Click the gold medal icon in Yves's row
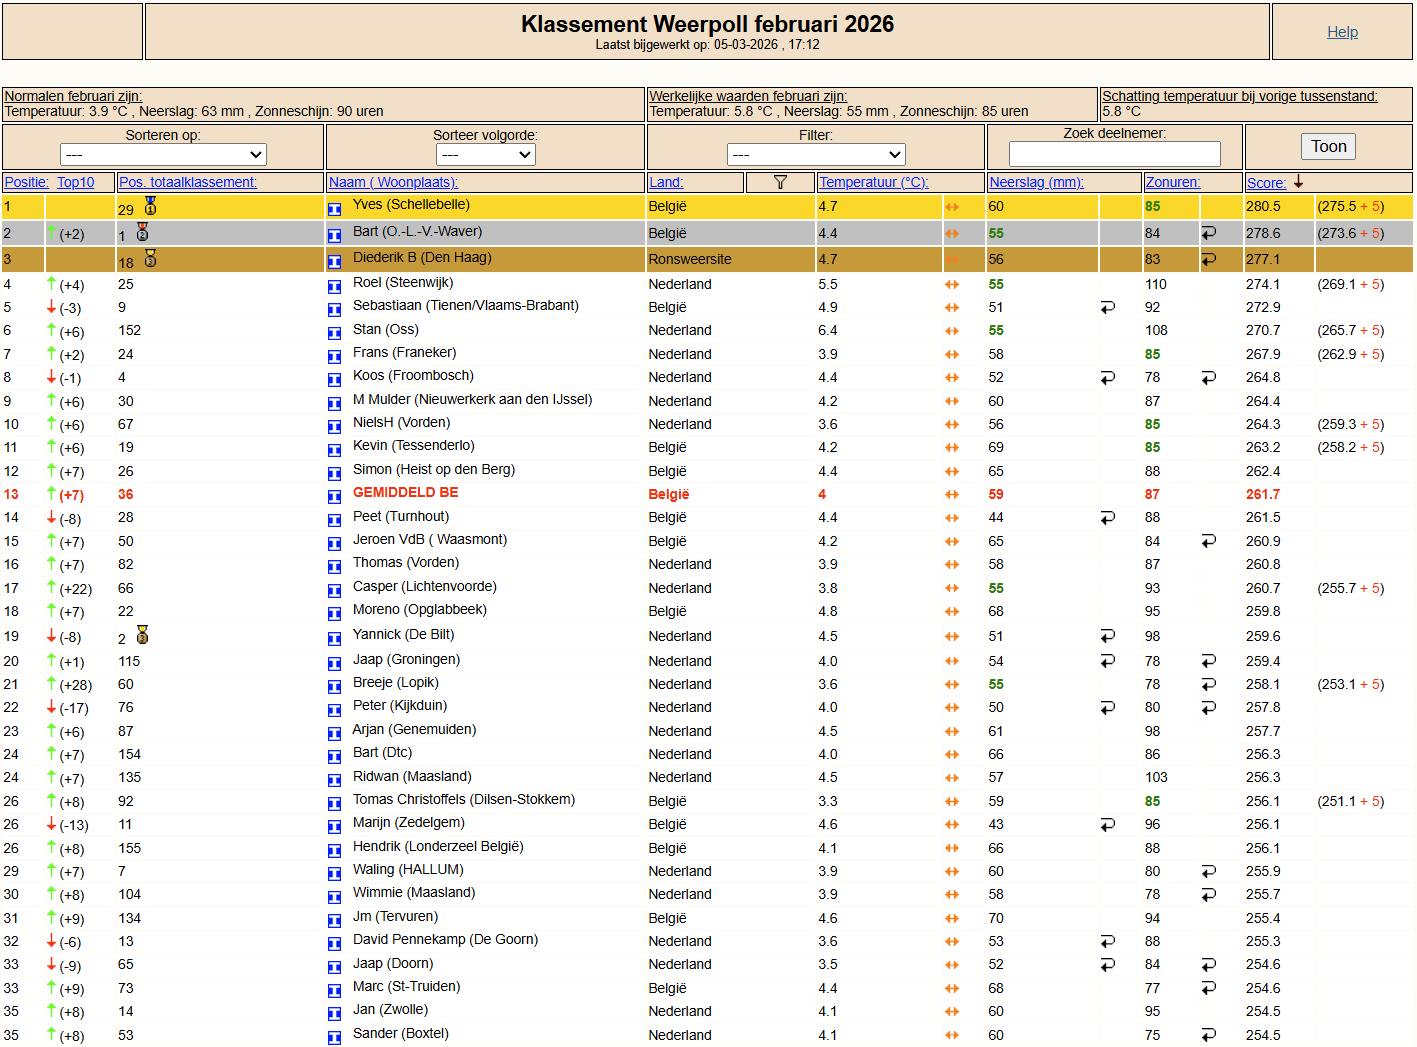The image size is (1417, 1047). (151, 206)
